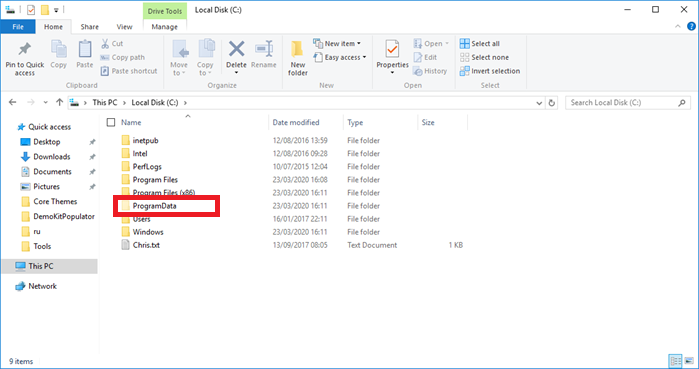Sort by the Name column header
699x369 pixels.
131,122
